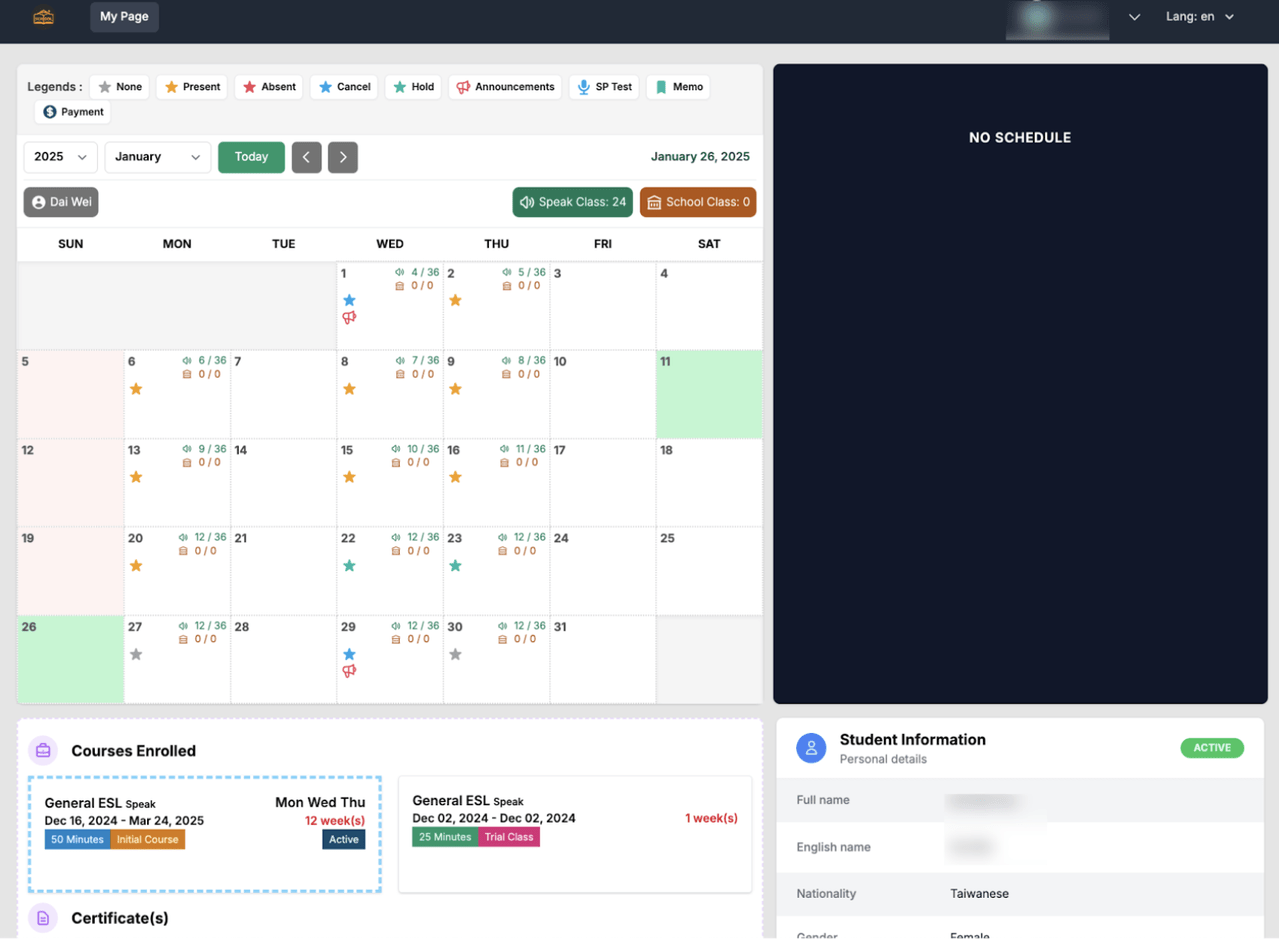1279x939 pixels.
Task: Select the General ESL Initial Course card
Action: click(x=205, y=834)
